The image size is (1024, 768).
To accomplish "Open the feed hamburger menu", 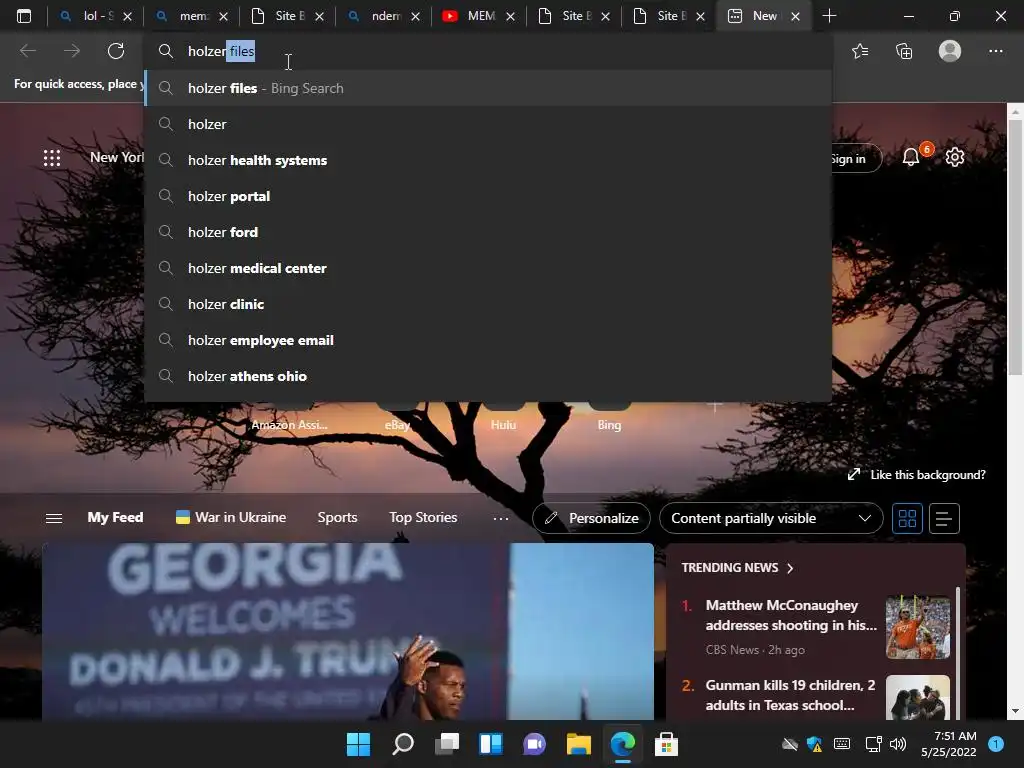I will pyautogui.click(x=54, y=519).
